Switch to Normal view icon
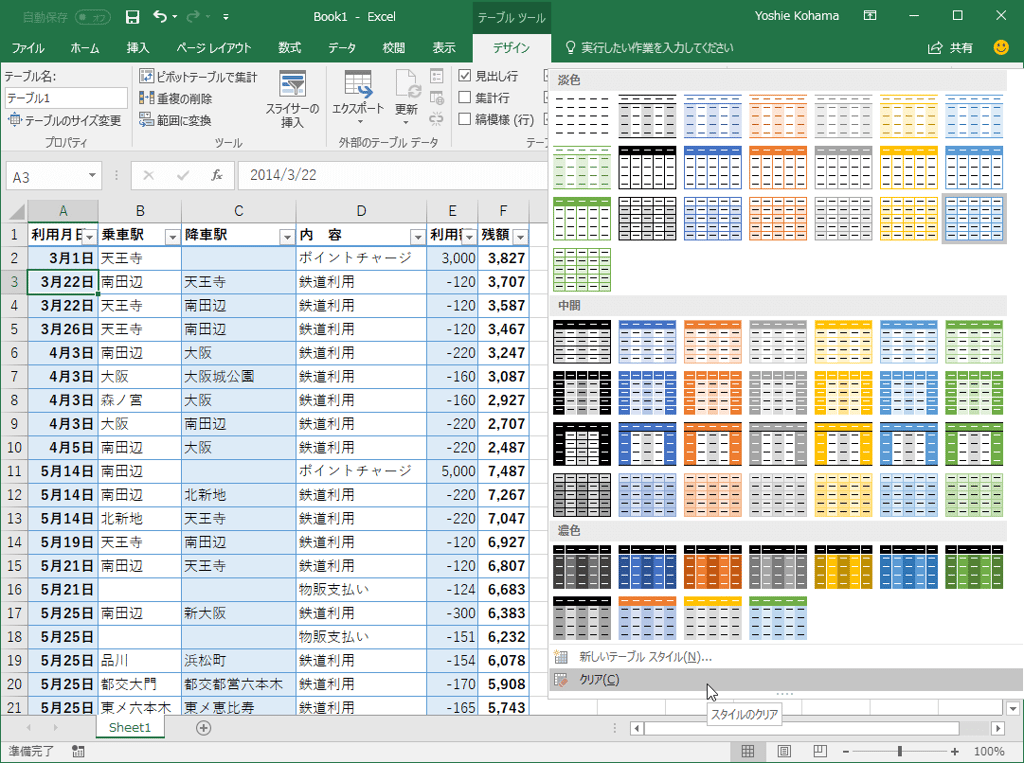 (748, 751)
